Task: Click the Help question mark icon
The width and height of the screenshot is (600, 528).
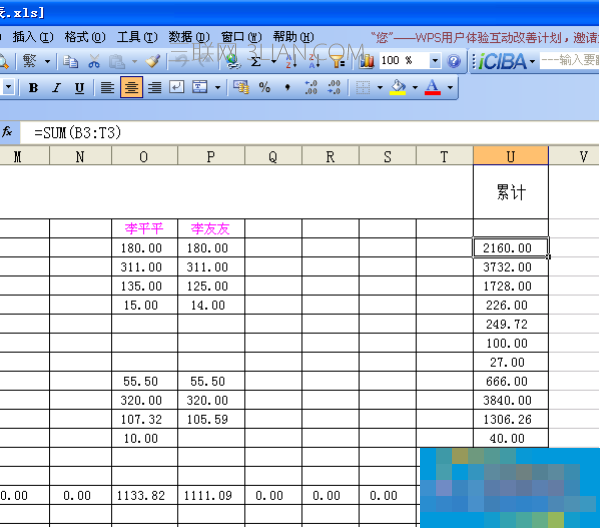Action: tap(454, 61)
